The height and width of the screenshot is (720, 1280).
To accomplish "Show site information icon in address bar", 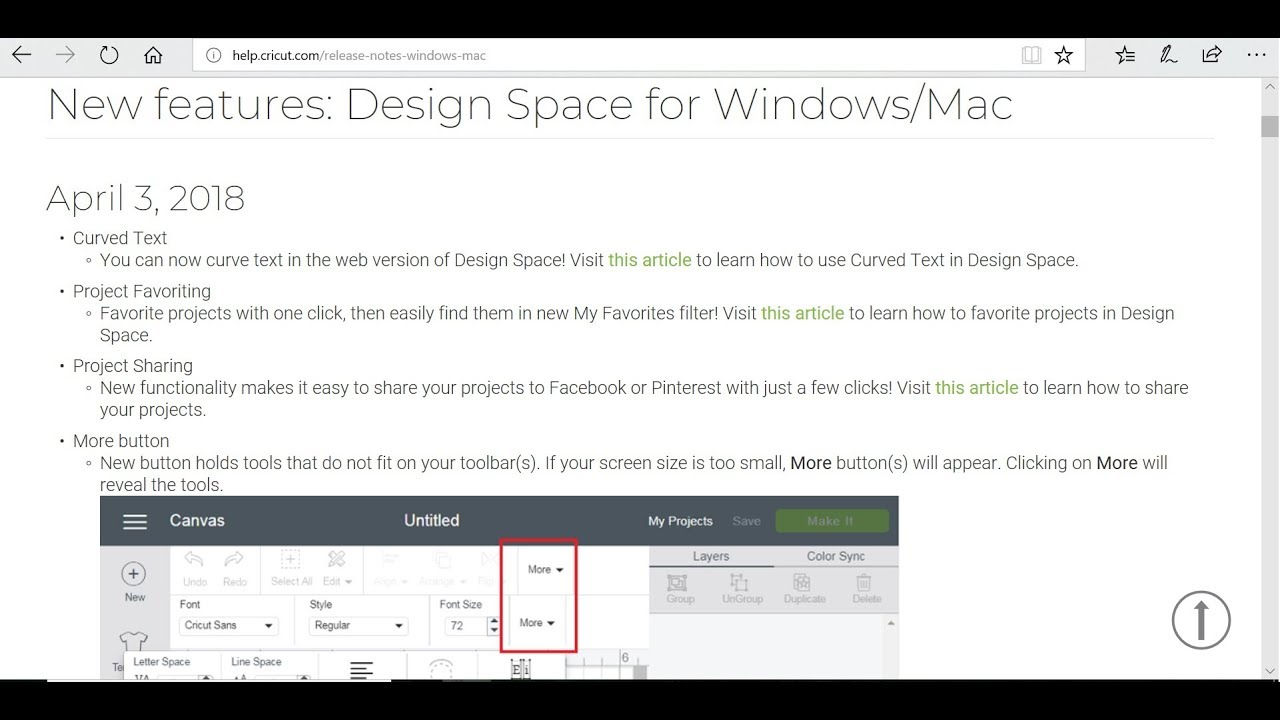I will [x=213, y=55].
